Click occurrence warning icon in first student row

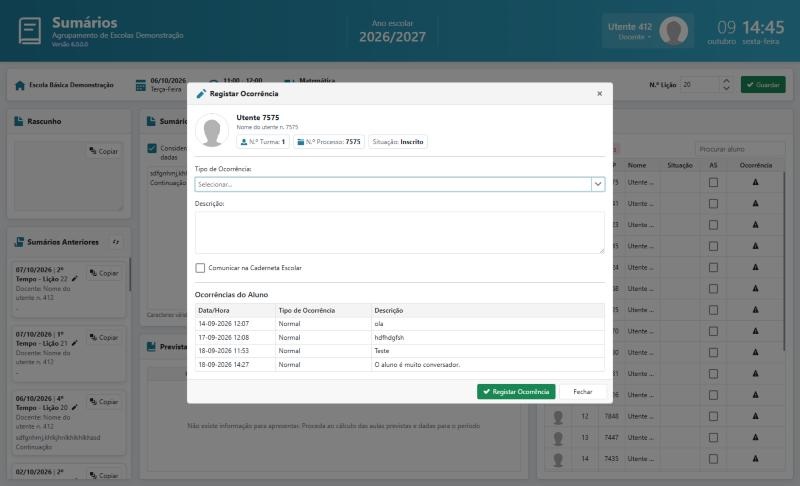click(x=756, y=182)
